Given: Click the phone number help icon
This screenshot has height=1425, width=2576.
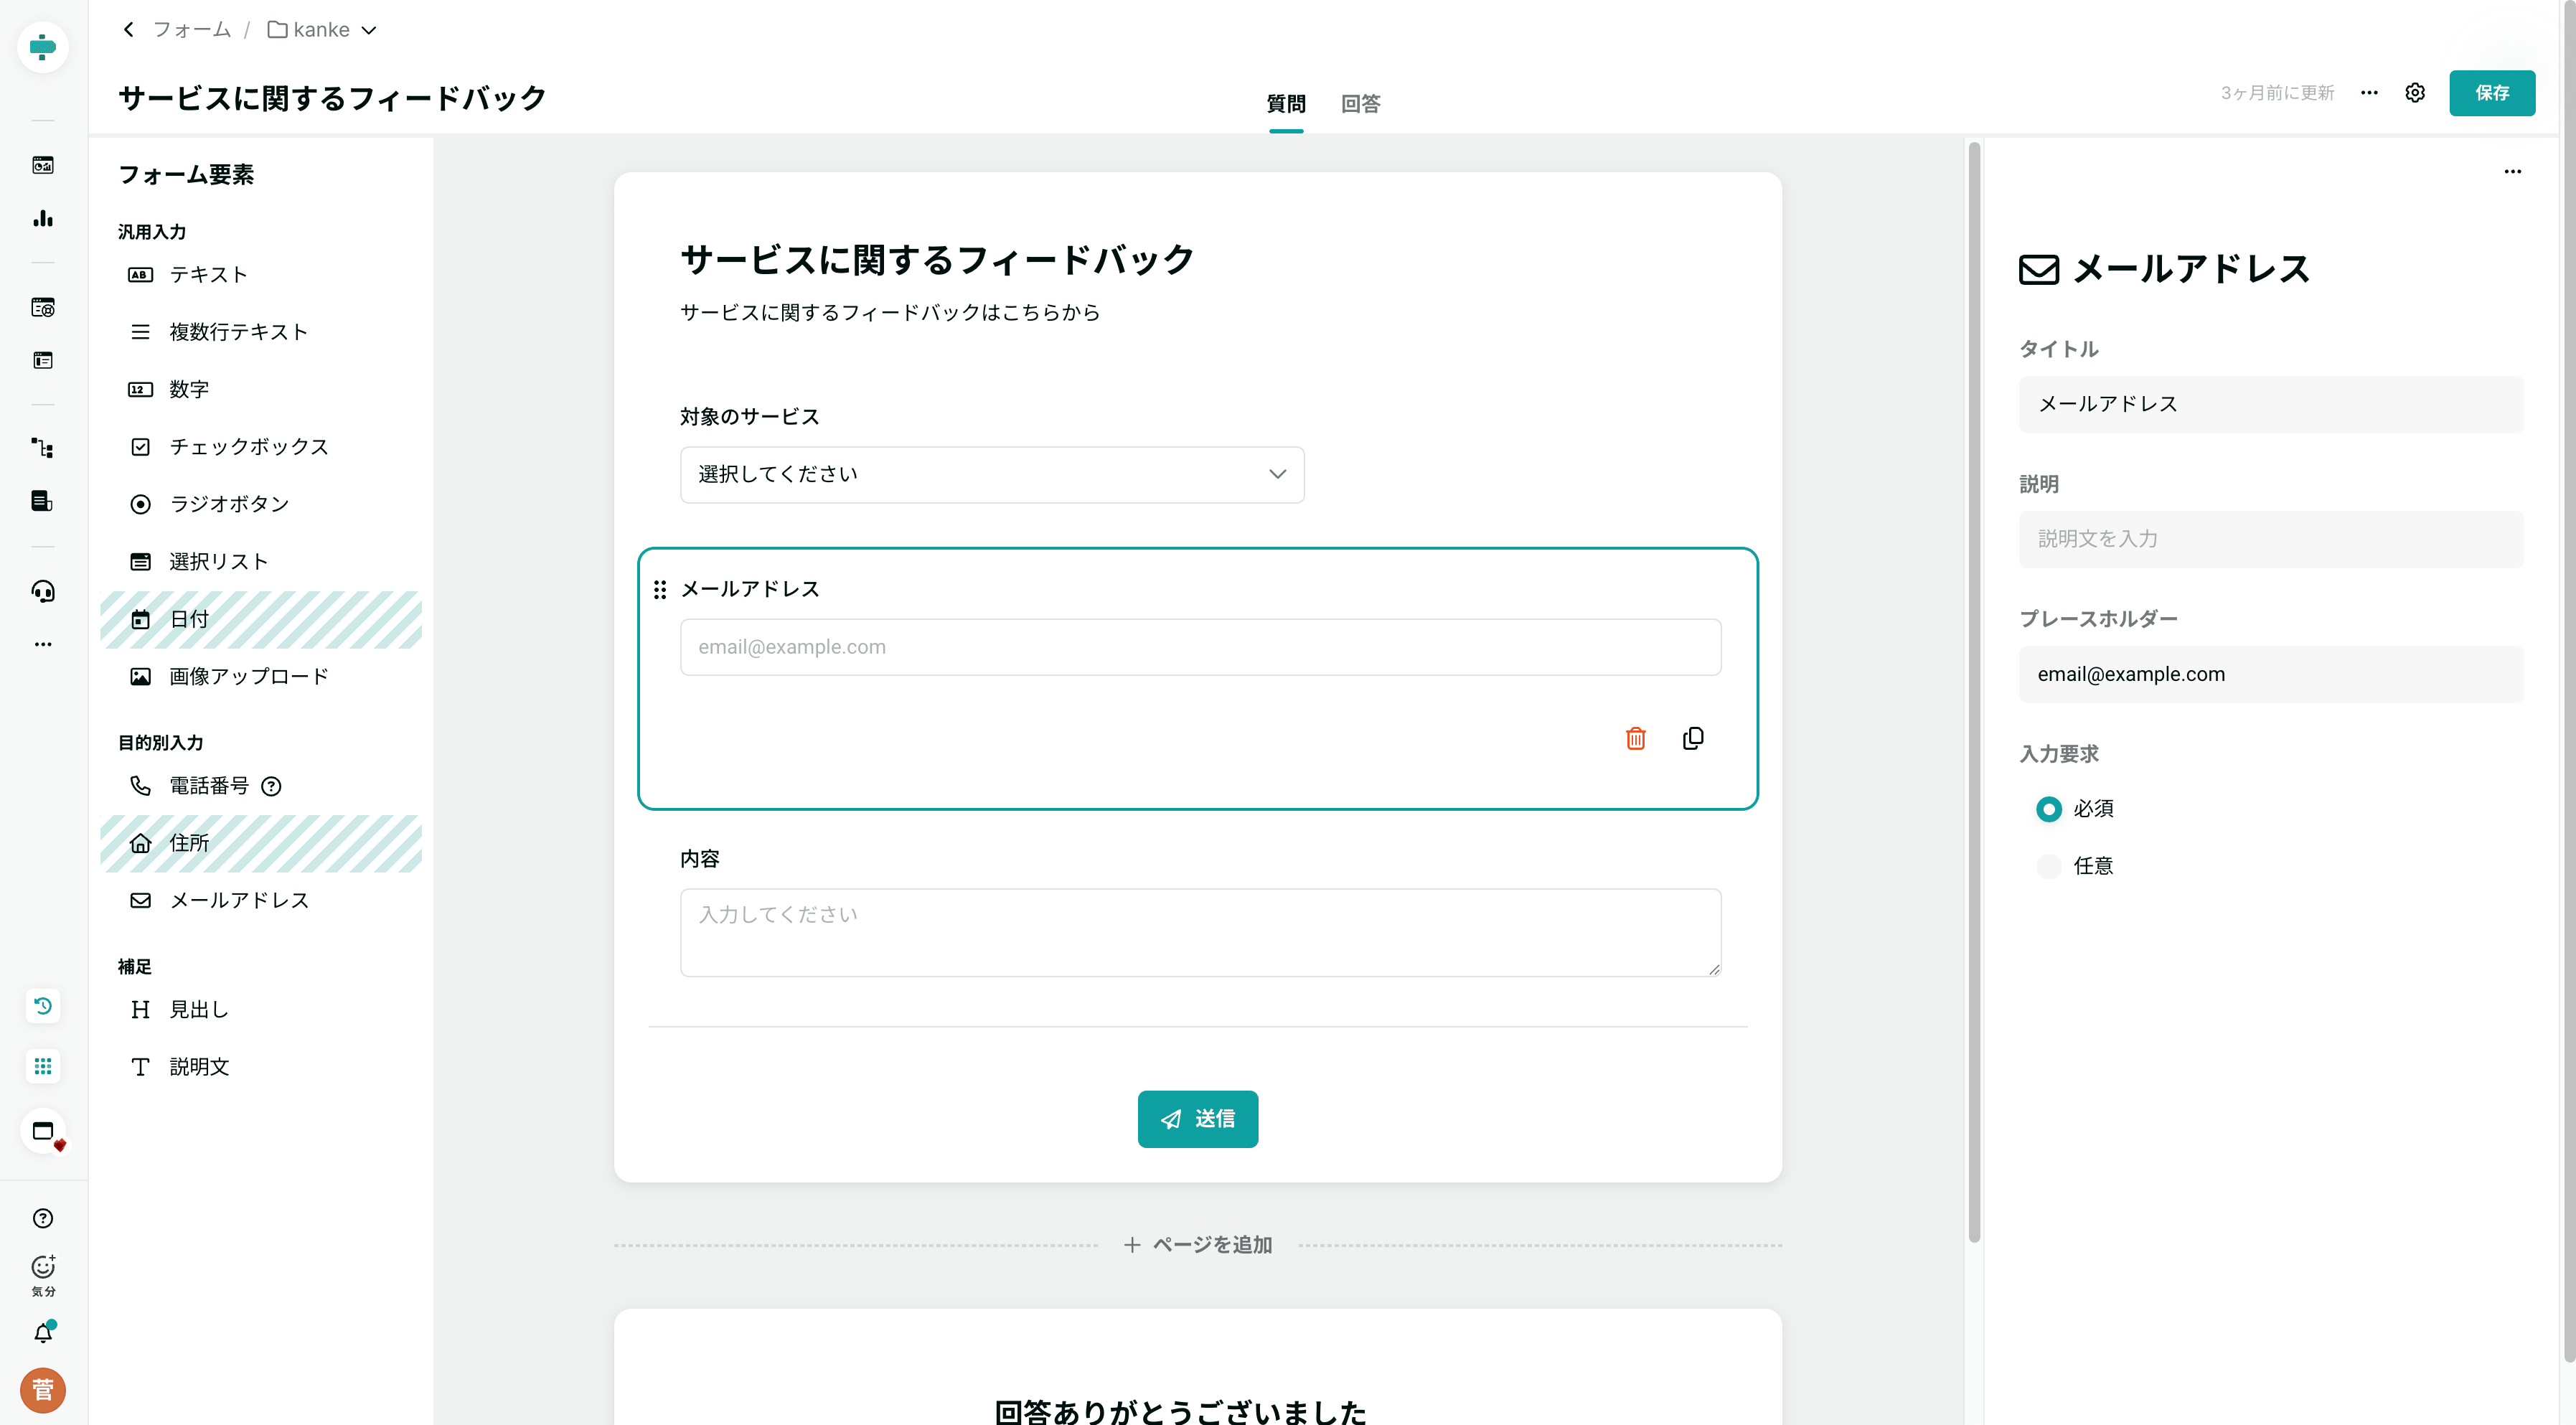Looking at the screenshot, I should pyautogui.click(x=271, y=786).
